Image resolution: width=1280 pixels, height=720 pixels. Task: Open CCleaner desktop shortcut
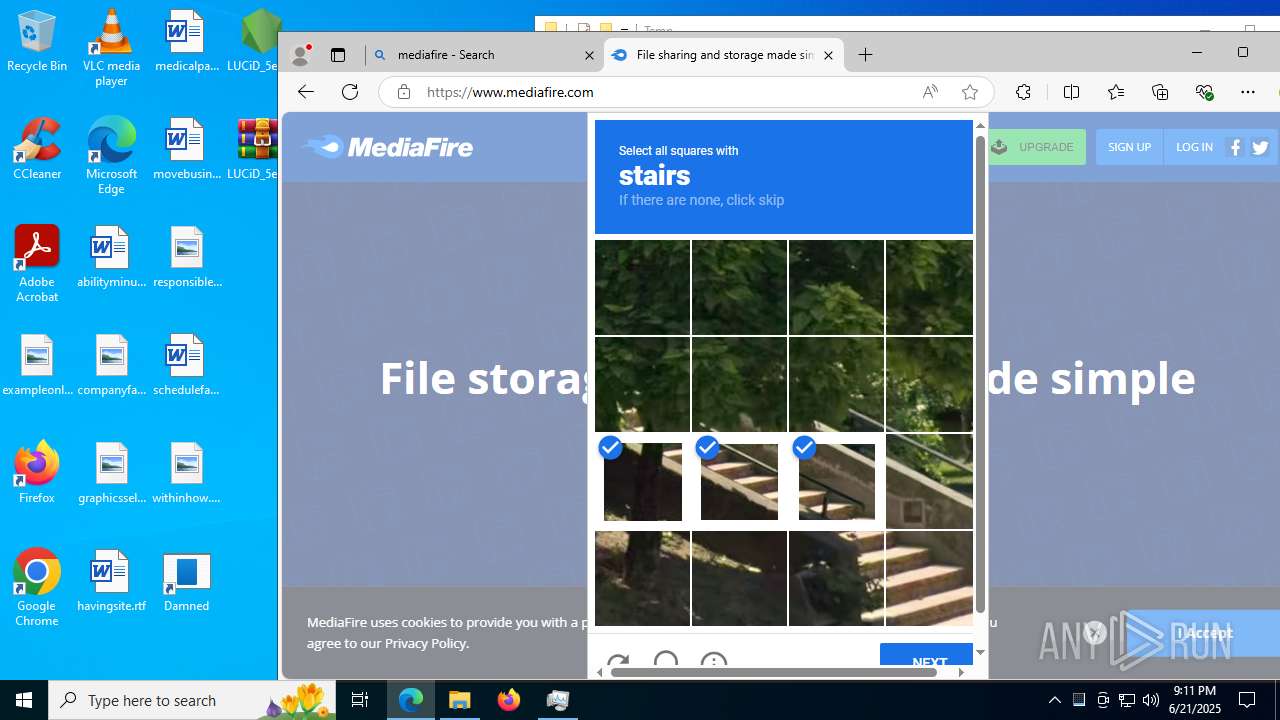(37, 150)
